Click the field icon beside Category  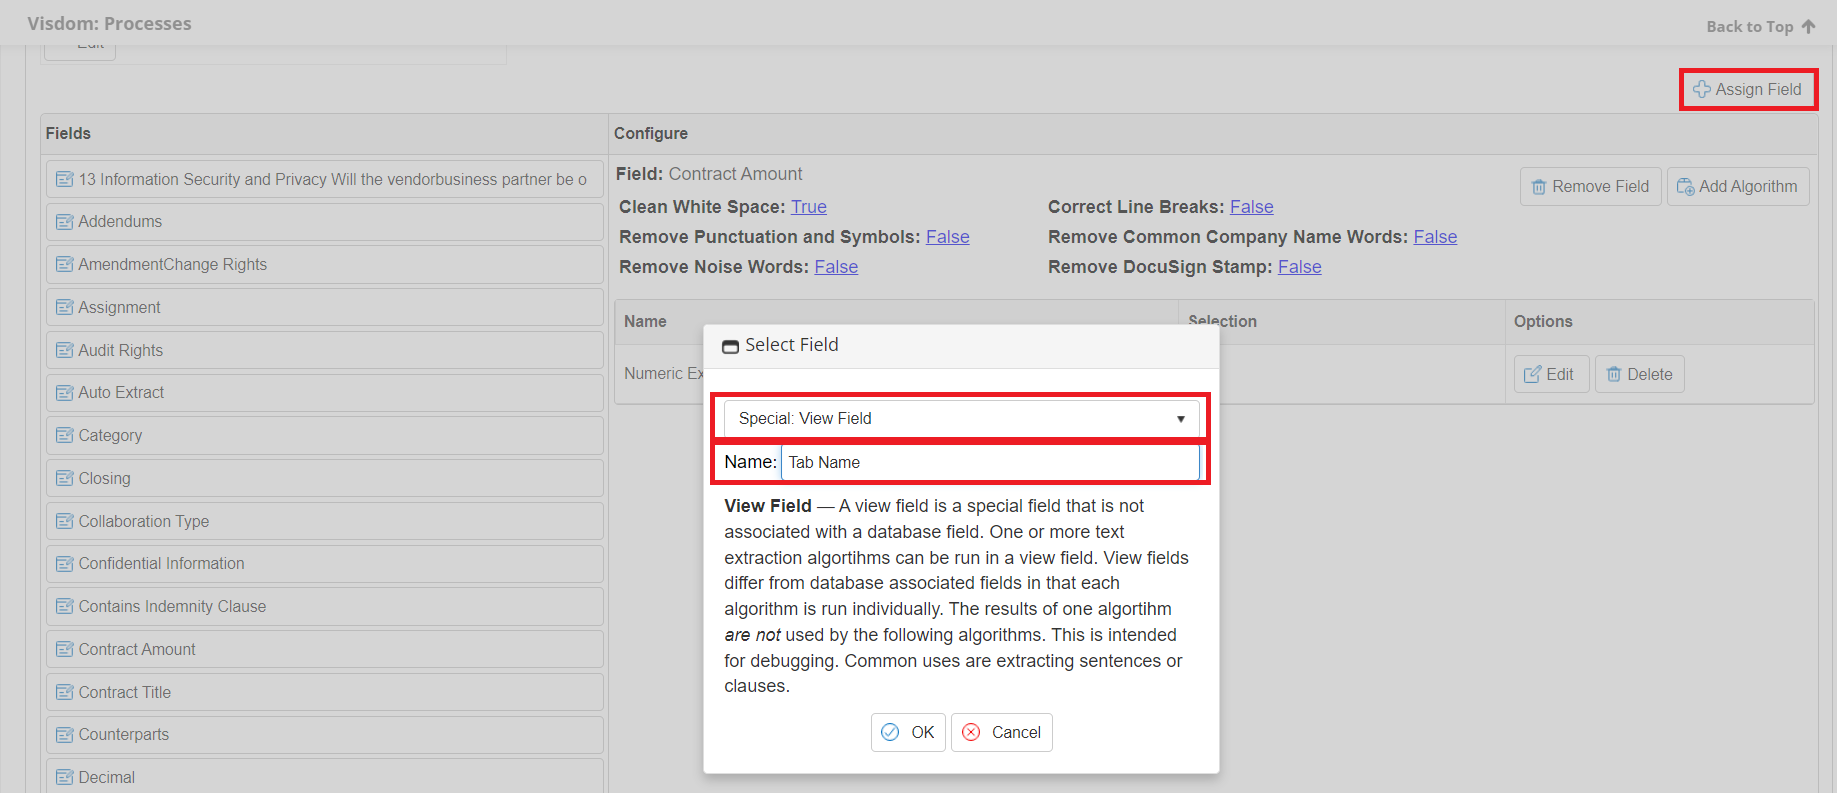(65, 436)
